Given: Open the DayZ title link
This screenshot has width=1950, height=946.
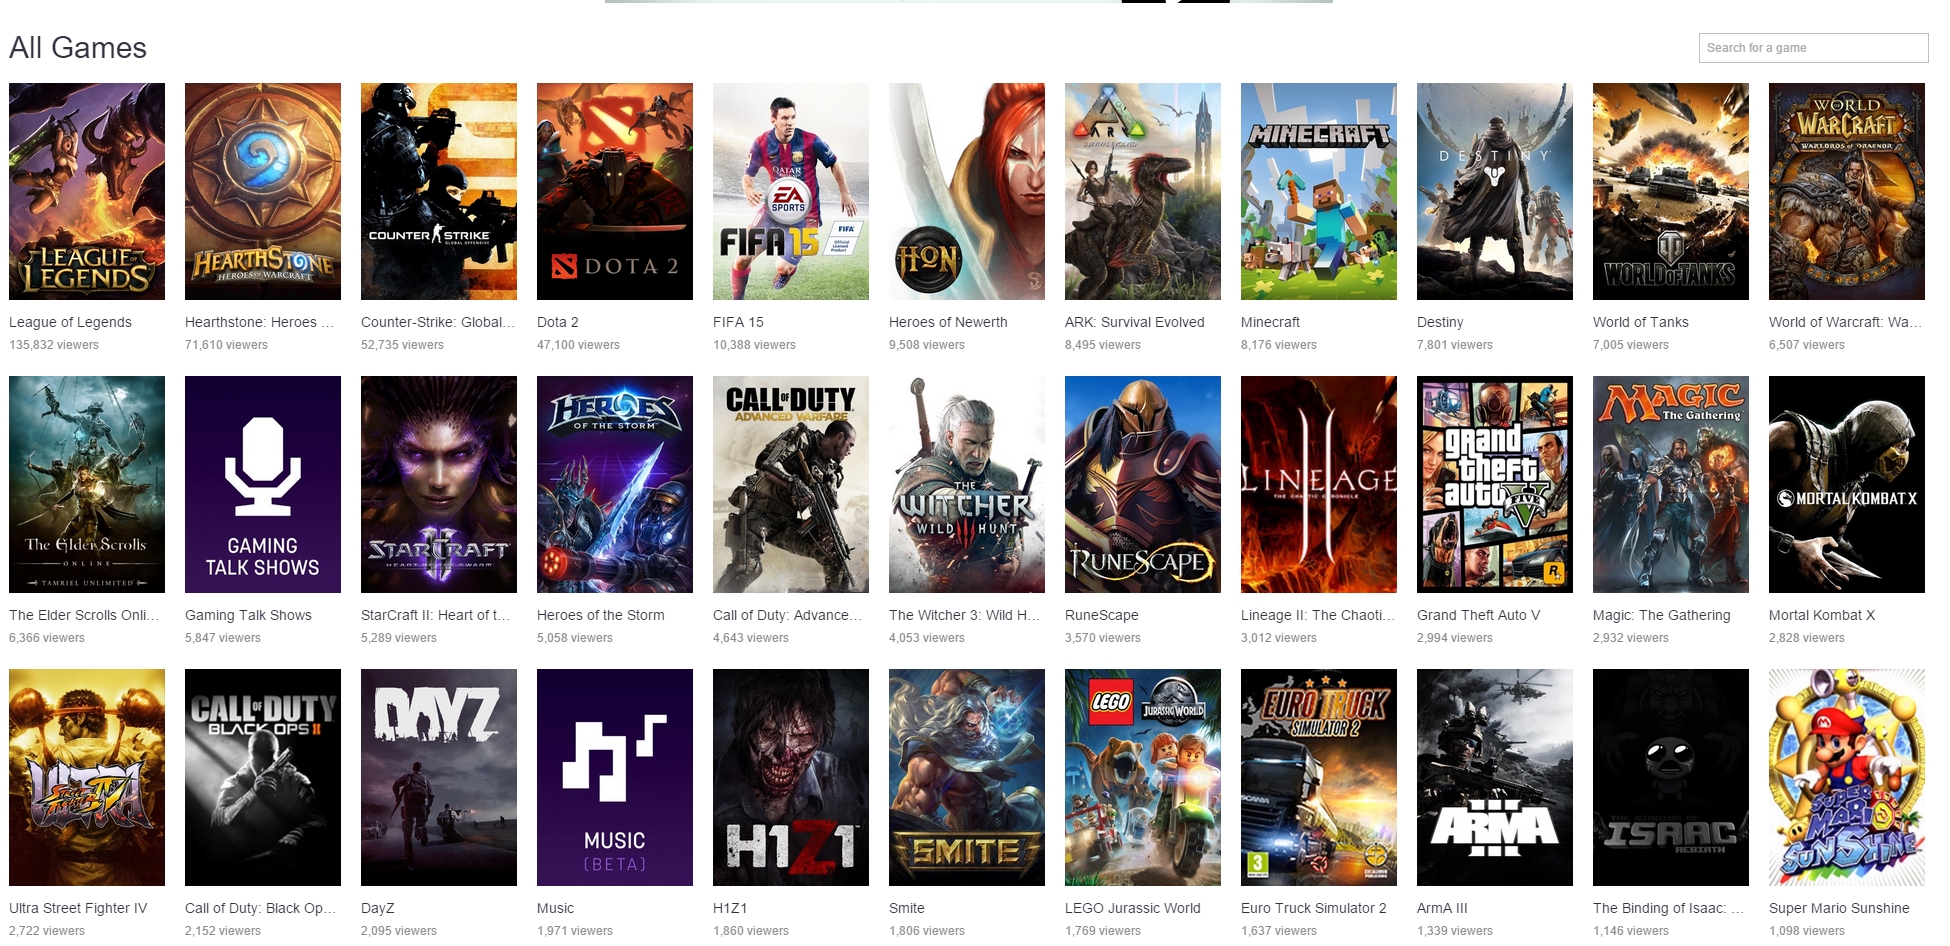Looking at the screenshot, I should (378, 908).
